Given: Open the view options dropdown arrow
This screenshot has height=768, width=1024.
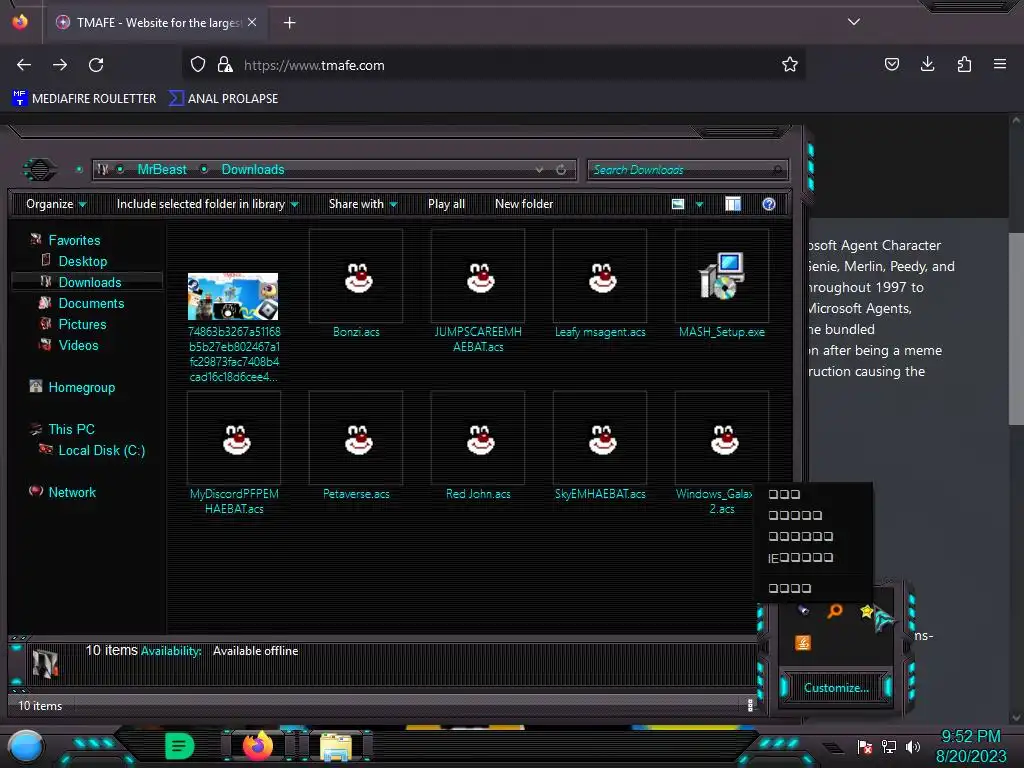Looking at the screenshot, I should [699, 205].
